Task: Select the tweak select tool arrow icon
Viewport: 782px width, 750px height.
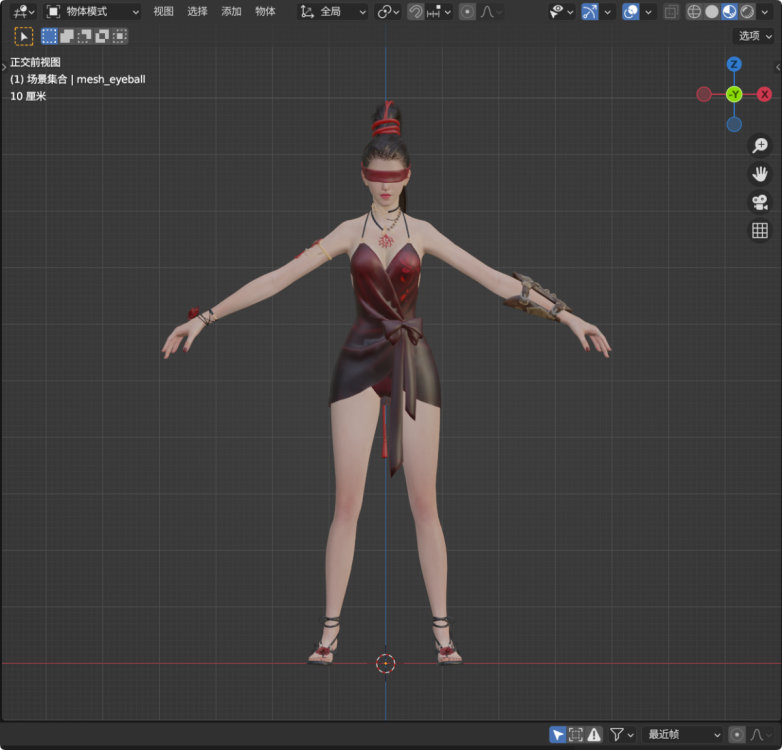Action: (24, 36)
